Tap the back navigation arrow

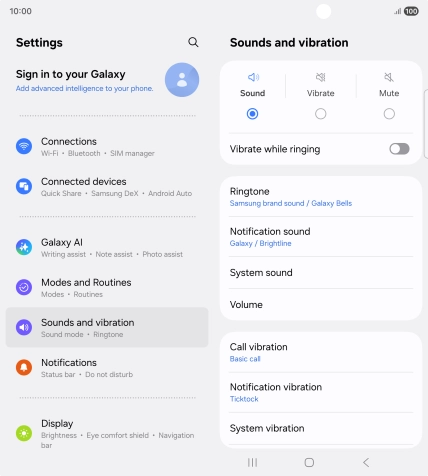click(366, 462)
